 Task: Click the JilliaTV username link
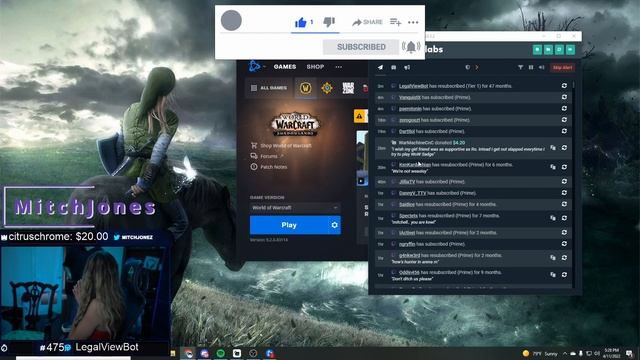pos(407,182)
